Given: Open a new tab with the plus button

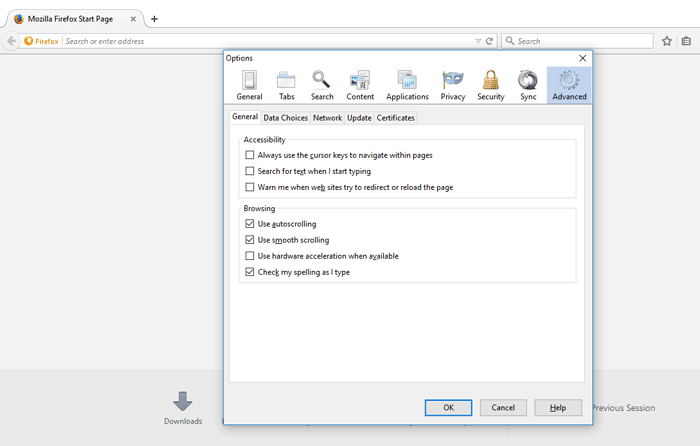Looking at the screenshot, I should [154, 19].
